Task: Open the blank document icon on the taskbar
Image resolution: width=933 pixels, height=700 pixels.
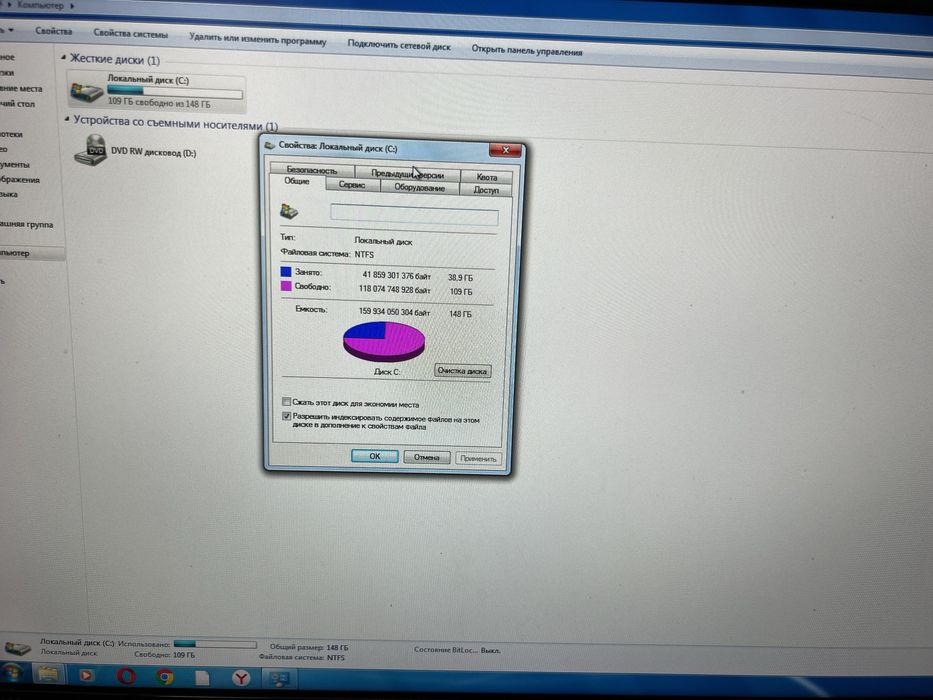Action: tap(202, 677)
